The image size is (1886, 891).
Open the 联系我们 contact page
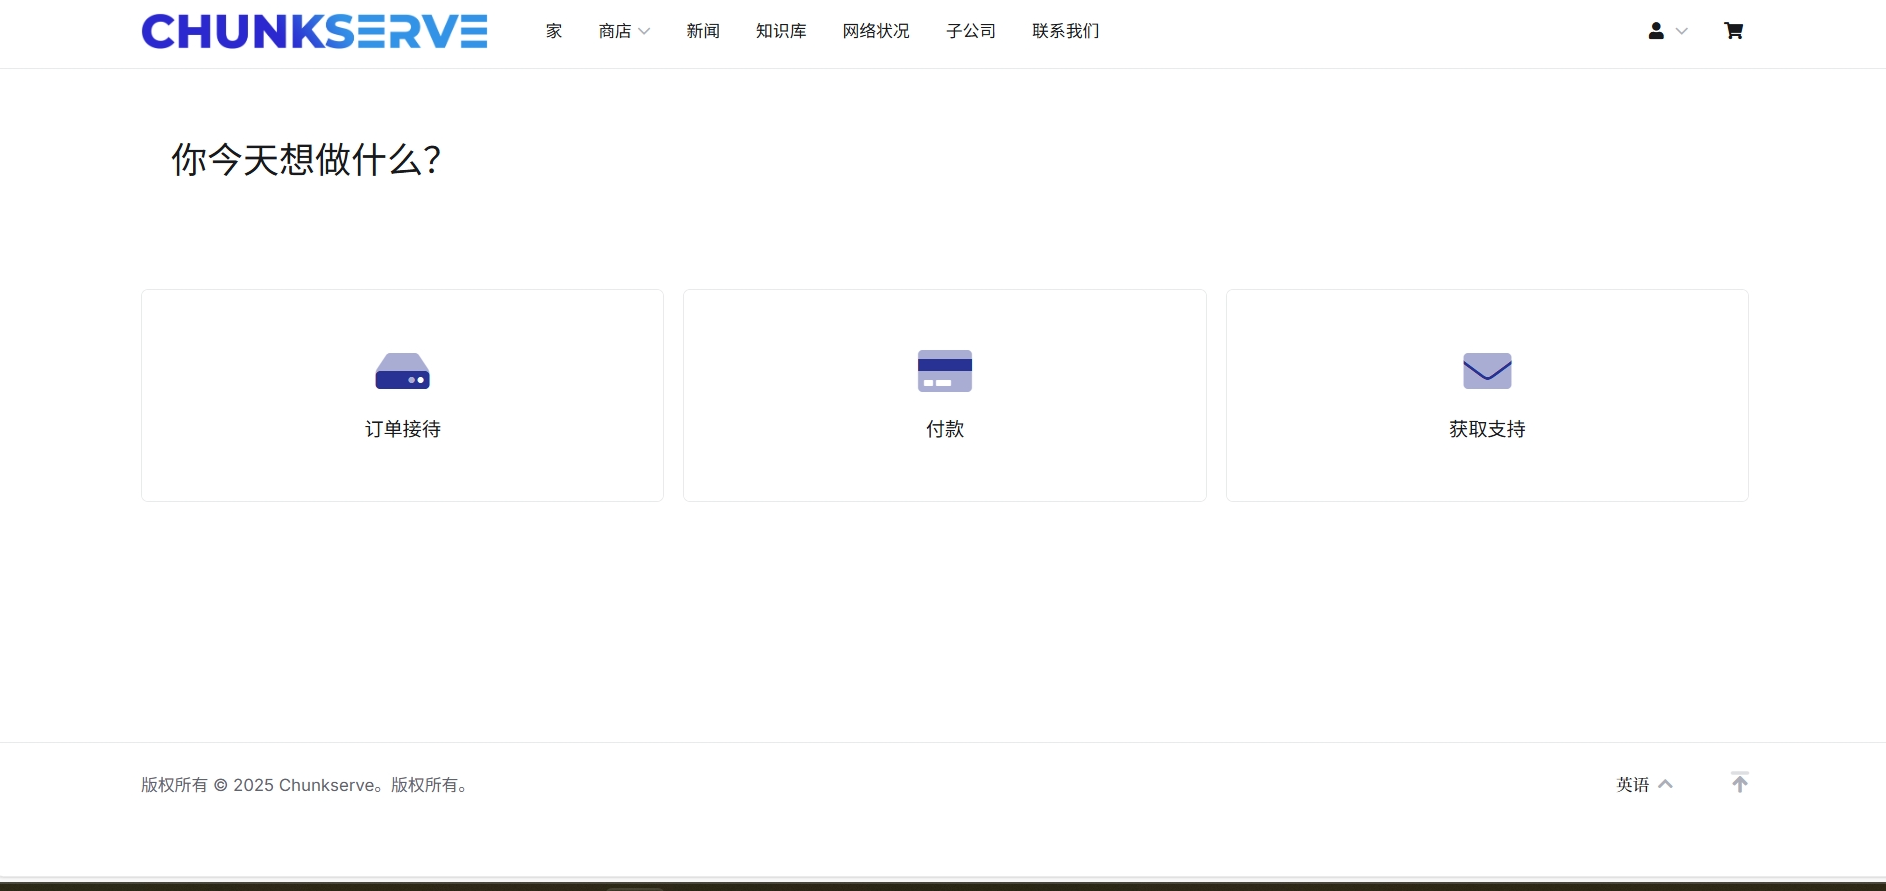pos(1066,31)
